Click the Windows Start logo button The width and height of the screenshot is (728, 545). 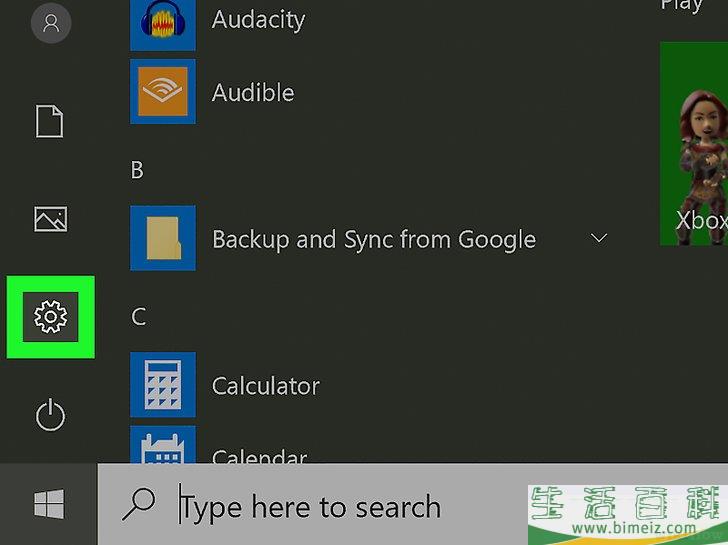point(49,504)
